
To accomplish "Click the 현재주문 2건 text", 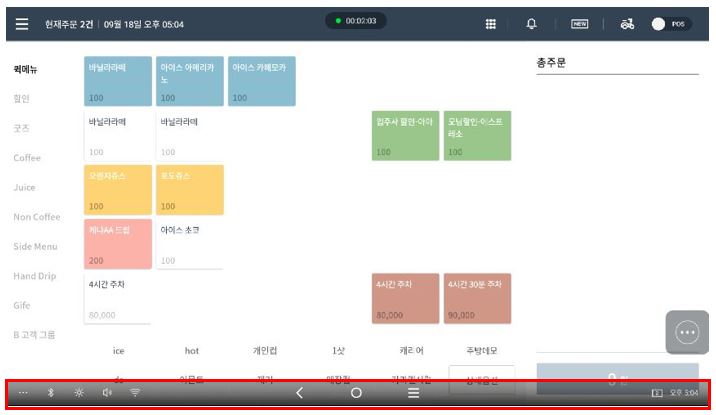I will (68, 24).
